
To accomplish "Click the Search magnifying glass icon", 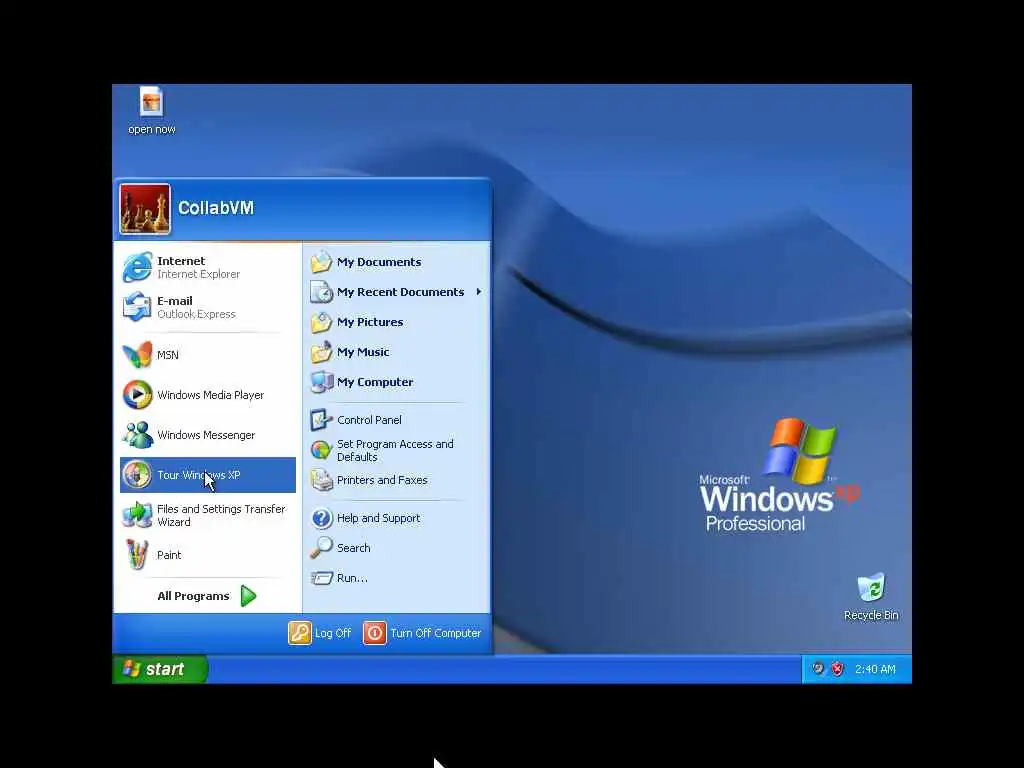I will click(x=321, y=548).
